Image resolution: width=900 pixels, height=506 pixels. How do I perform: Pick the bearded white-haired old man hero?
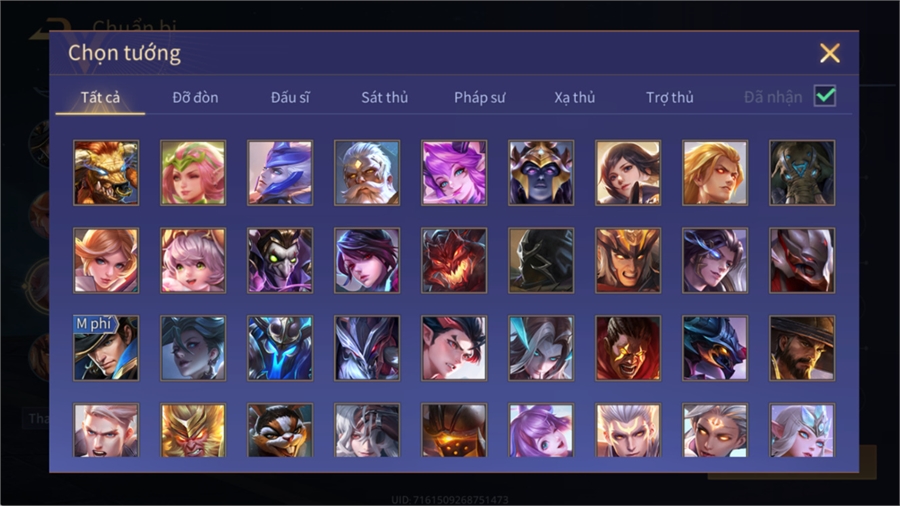[x=367, y=173]
